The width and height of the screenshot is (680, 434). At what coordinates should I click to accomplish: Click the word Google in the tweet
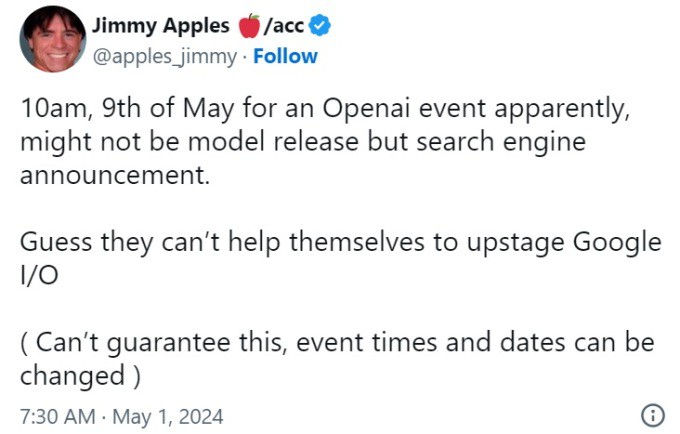(x=617, y=242)
